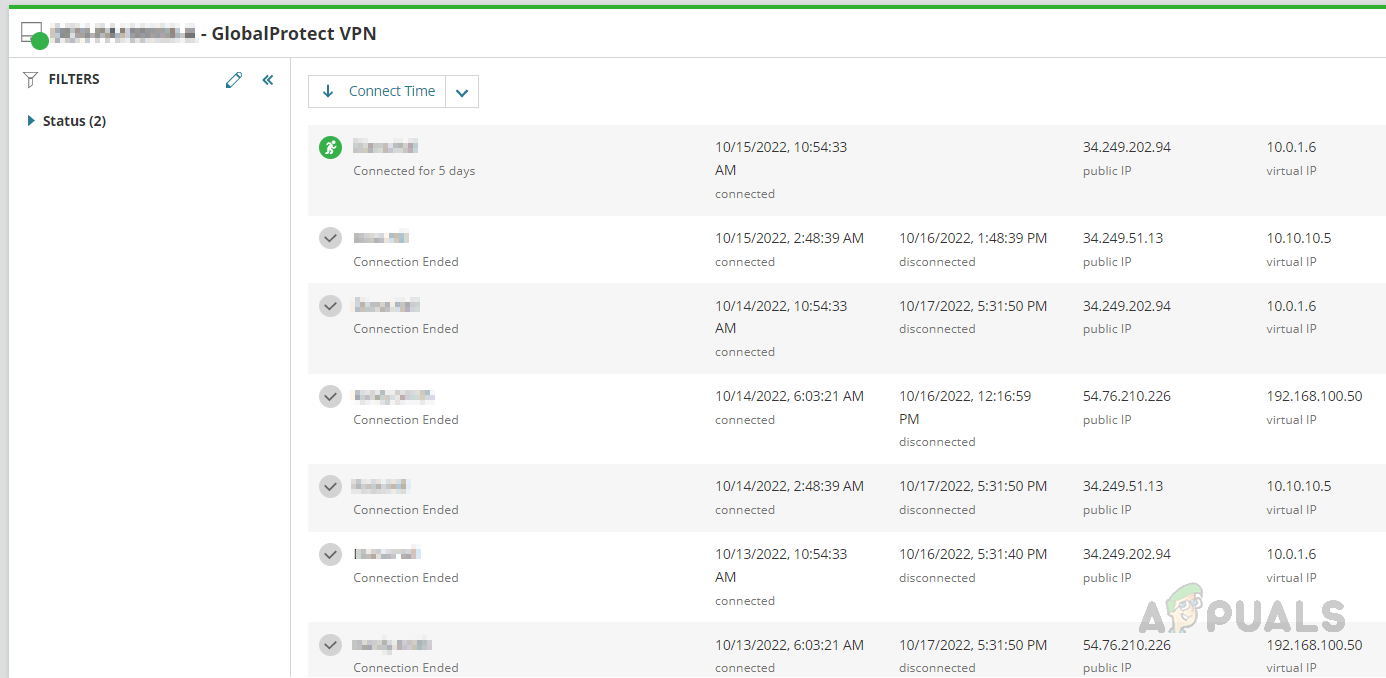This screenshot has width=1386, height=678.
Task: Collapse the filters panel with double chevron
Action: (268, 80)
